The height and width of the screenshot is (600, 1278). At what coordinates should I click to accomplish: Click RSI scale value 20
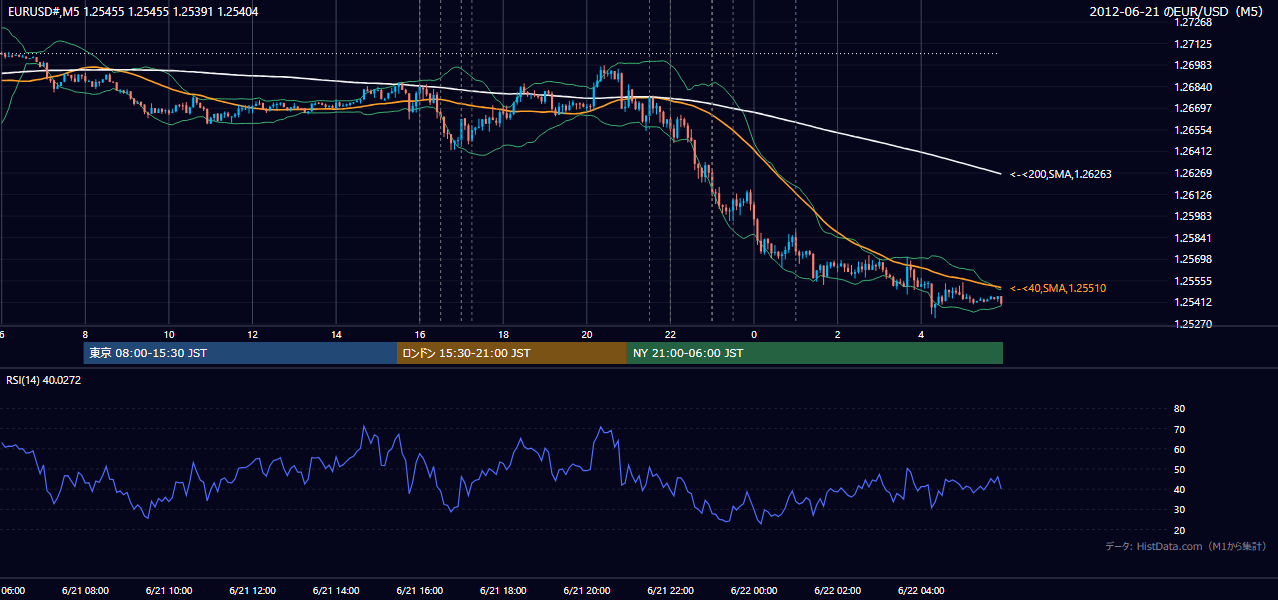[1179, 530]
